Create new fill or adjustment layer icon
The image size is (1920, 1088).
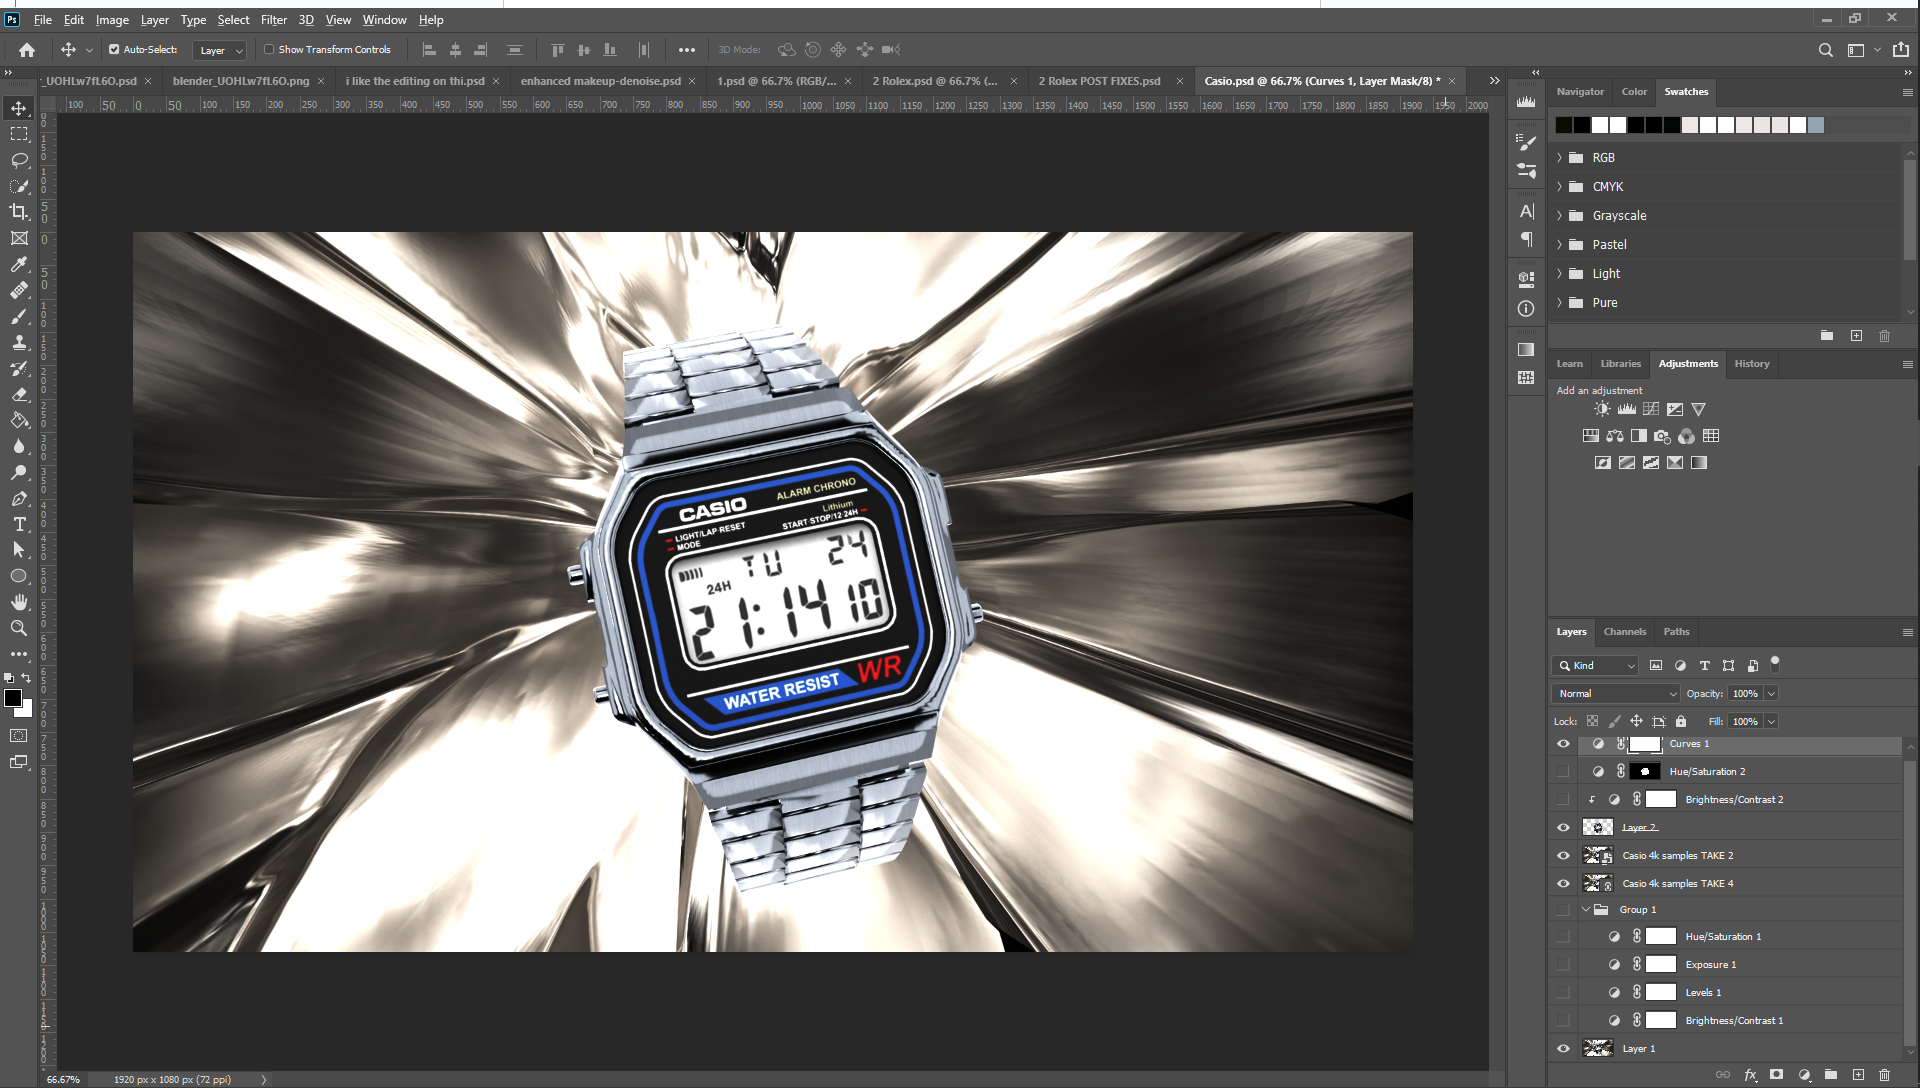1804,1075
